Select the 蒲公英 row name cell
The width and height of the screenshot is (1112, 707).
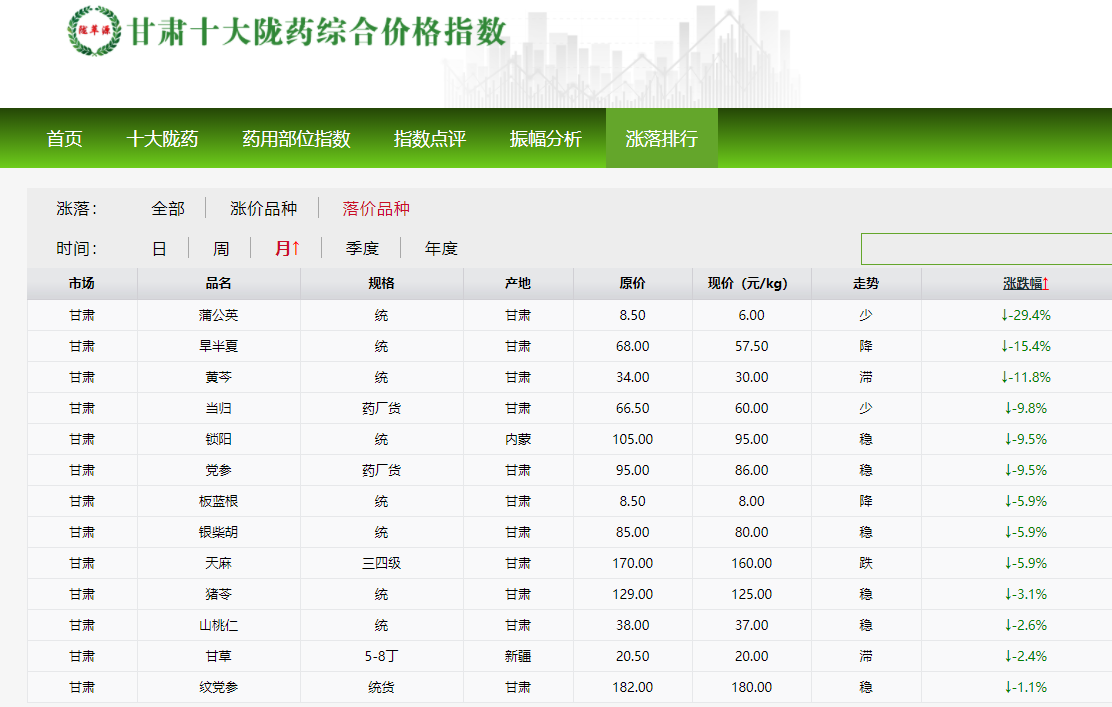(219, 316)
